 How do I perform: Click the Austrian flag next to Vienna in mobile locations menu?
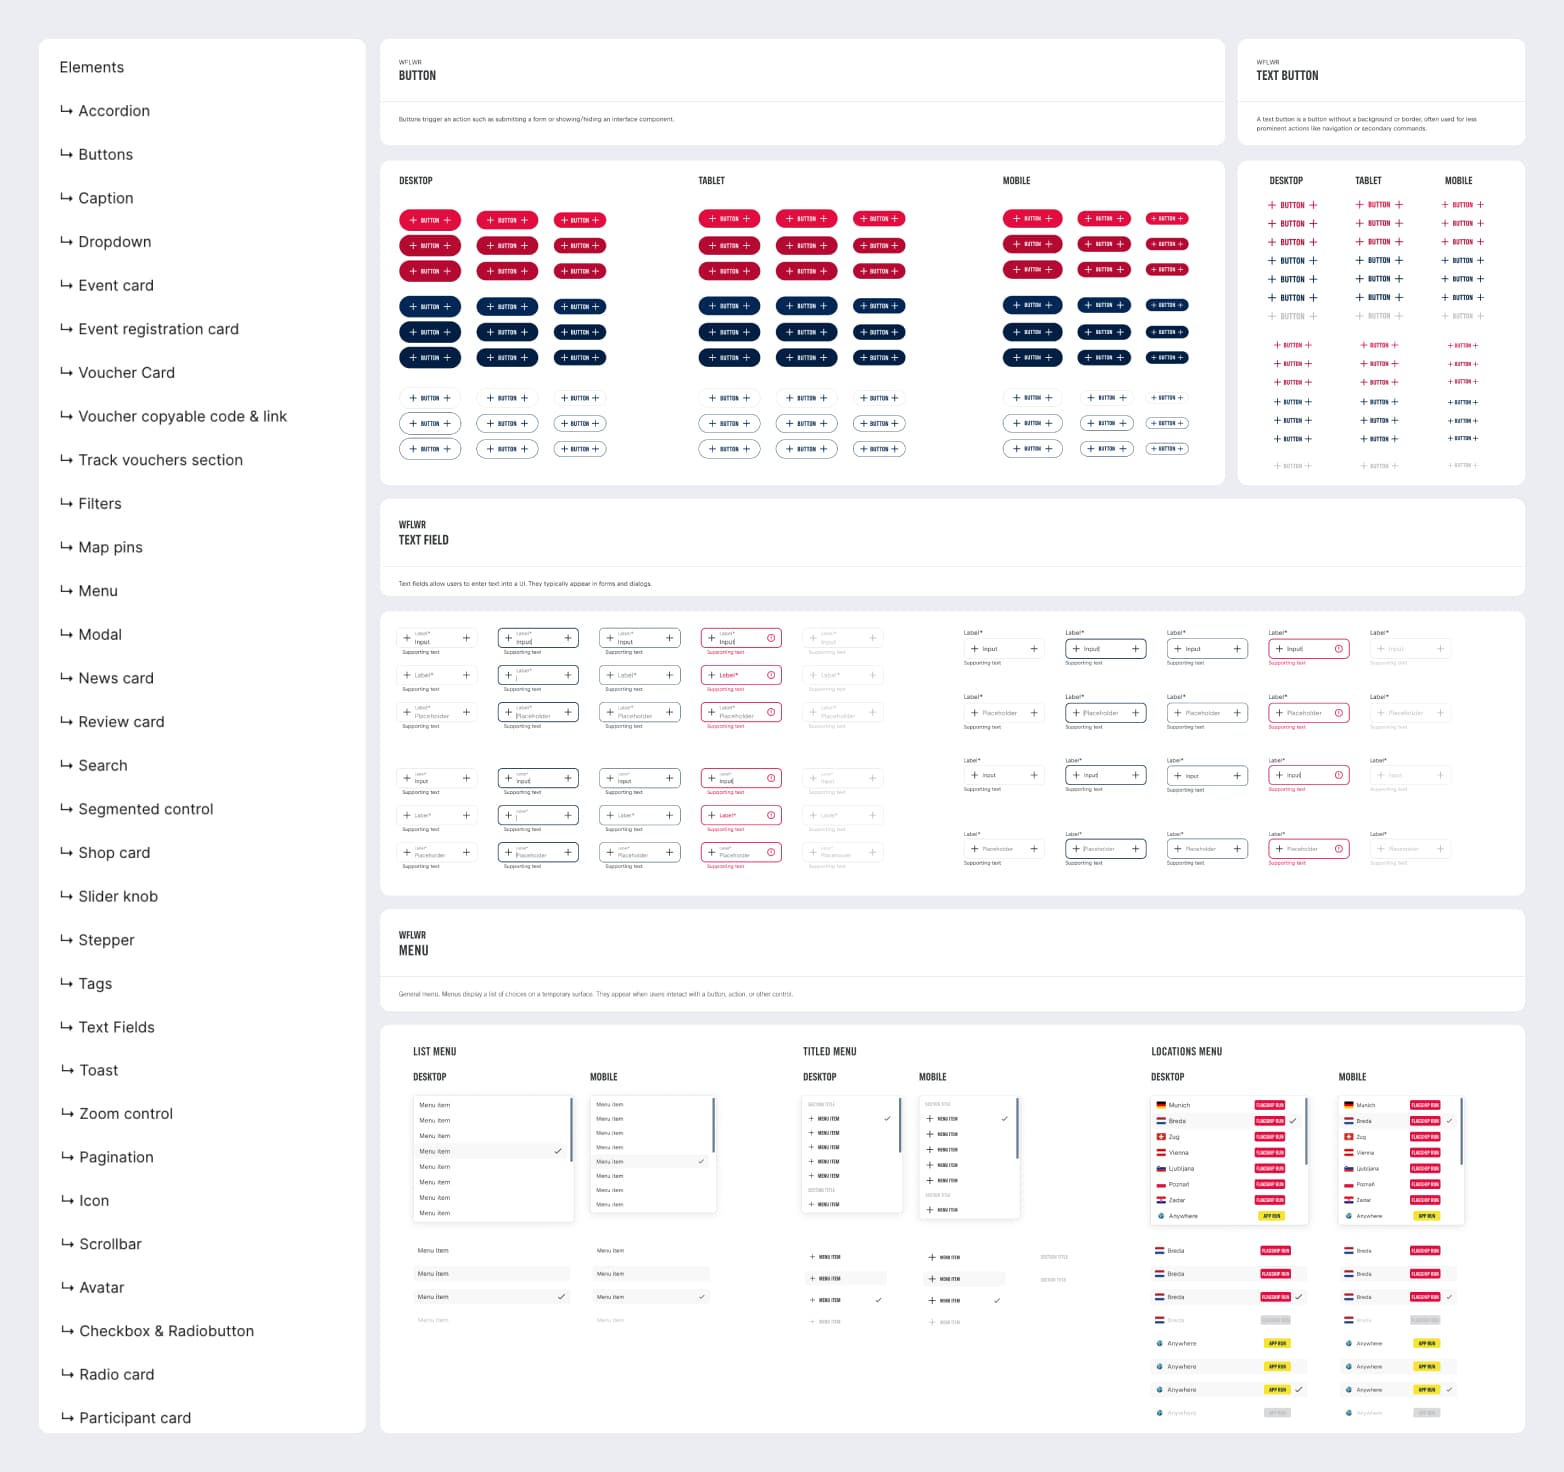[1349, 1153]
